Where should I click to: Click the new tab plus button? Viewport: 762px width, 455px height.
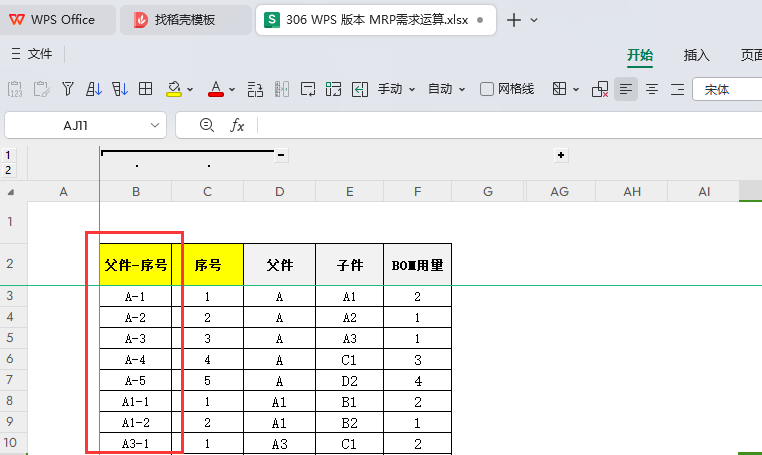pos(514,20)
